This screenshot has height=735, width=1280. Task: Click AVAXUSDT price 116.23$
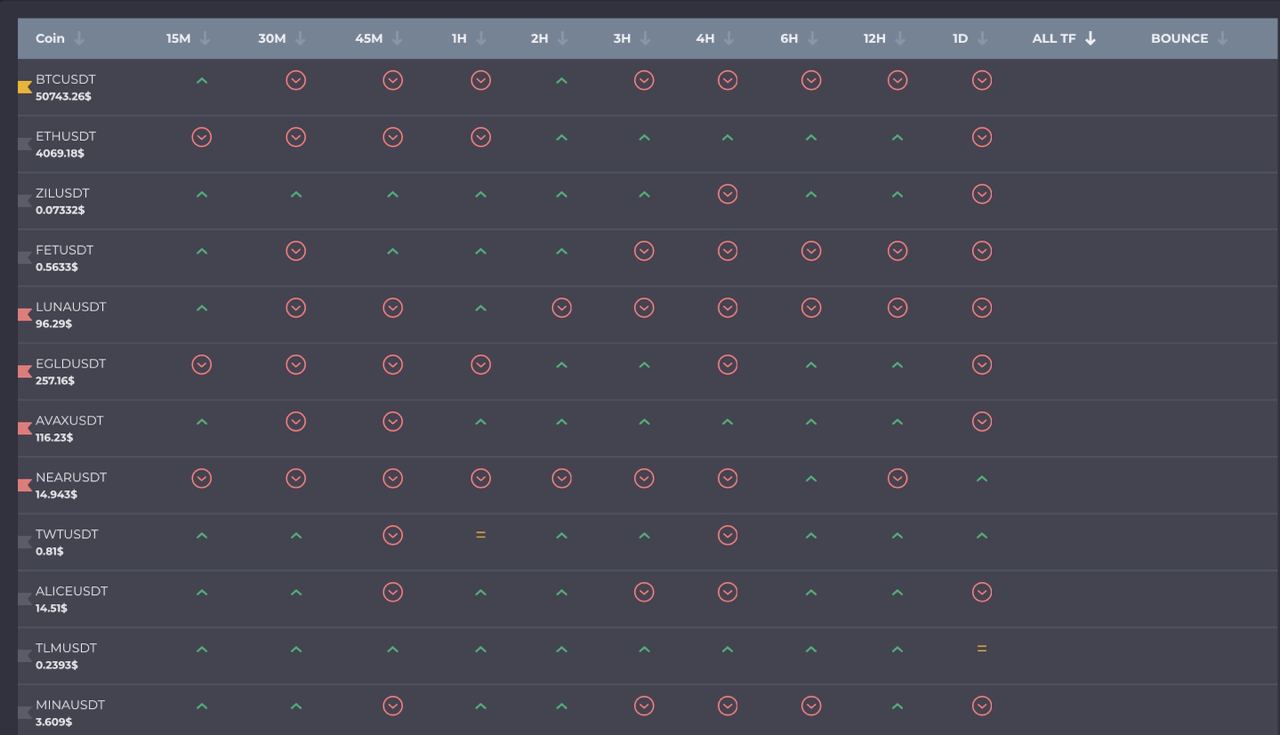click(54, 438)
